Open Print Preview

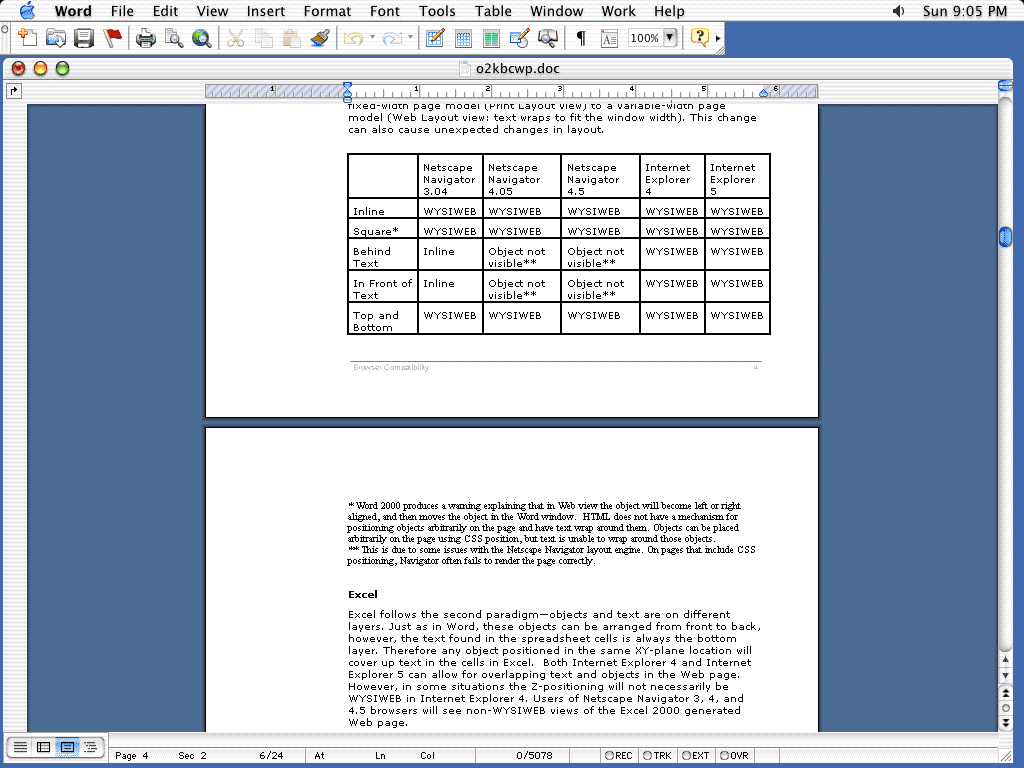coord(173,38)
